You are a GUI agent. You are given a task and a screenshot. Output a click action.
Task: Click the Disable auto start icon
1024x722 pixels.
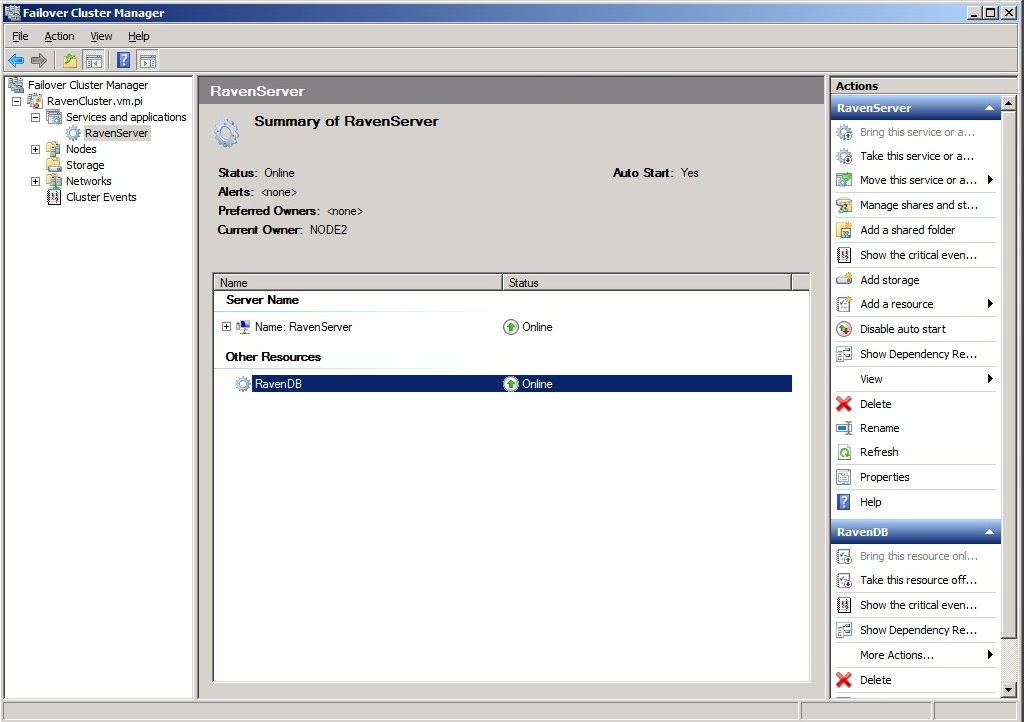[x=844, y=329]
